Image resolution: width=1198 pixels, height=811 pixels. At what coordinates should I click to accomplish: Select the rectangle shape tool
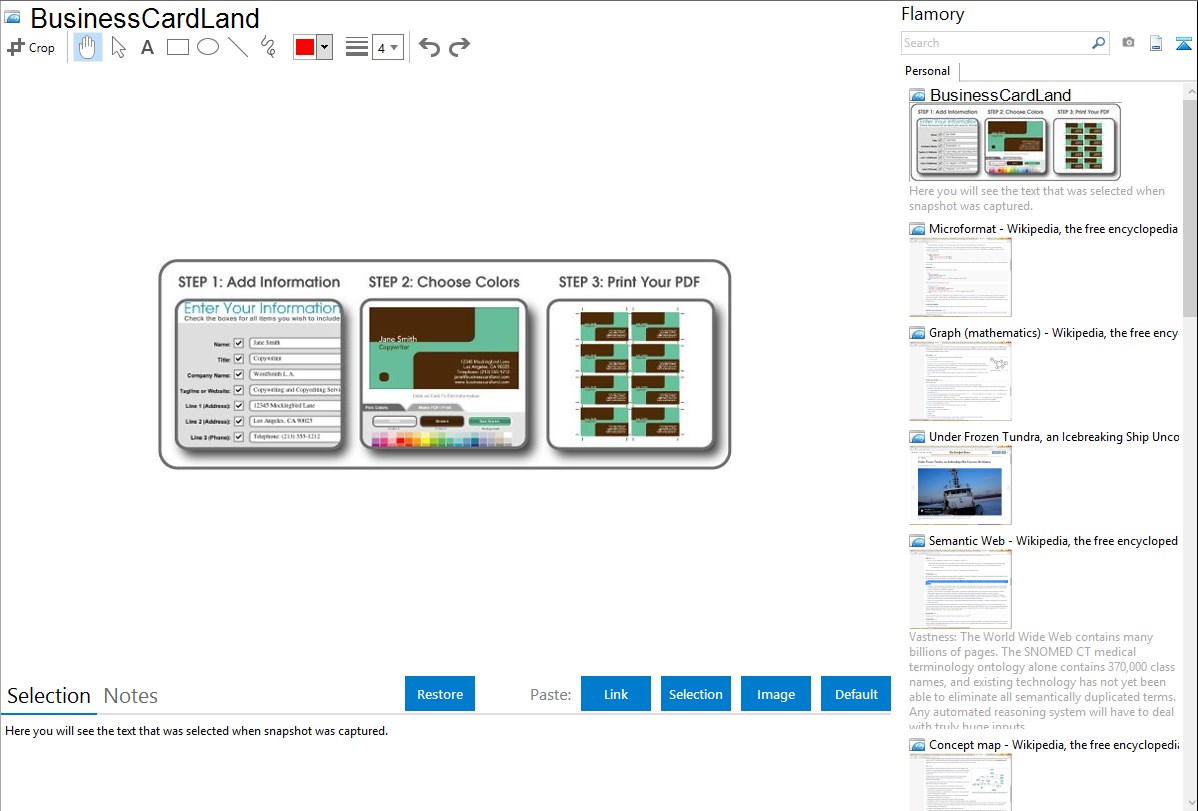(x=177, y=47)
